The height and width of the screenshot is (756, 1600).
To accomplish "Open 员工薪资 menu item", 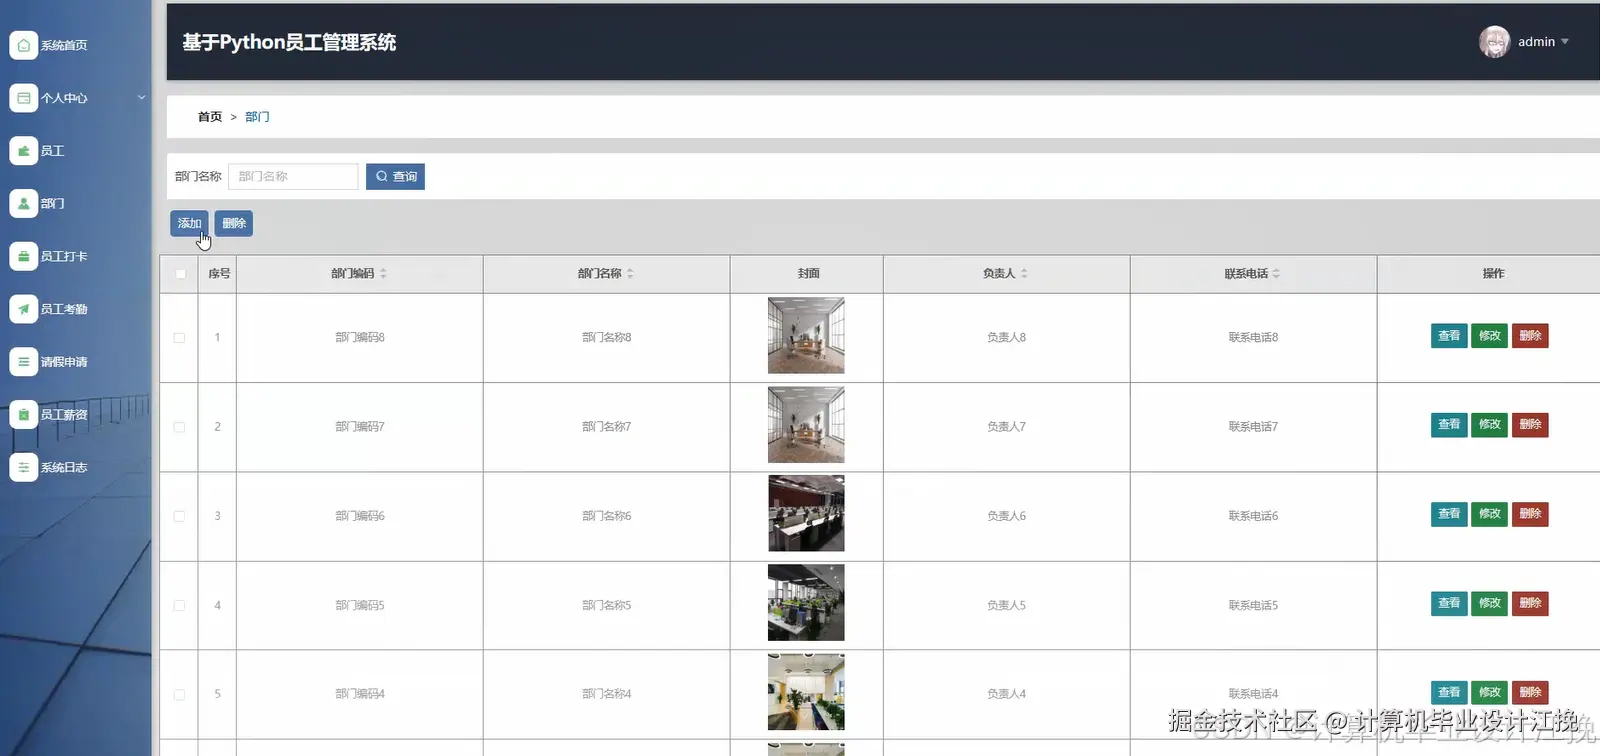I will coord(64,414).
